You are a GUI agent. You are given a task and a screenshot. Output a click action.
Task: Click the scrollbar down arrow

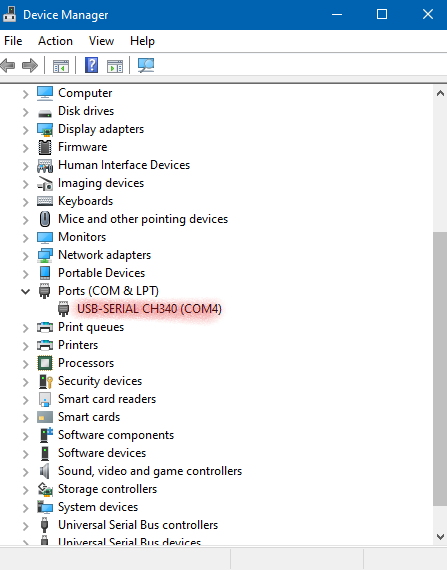click(x=440, y=537)
